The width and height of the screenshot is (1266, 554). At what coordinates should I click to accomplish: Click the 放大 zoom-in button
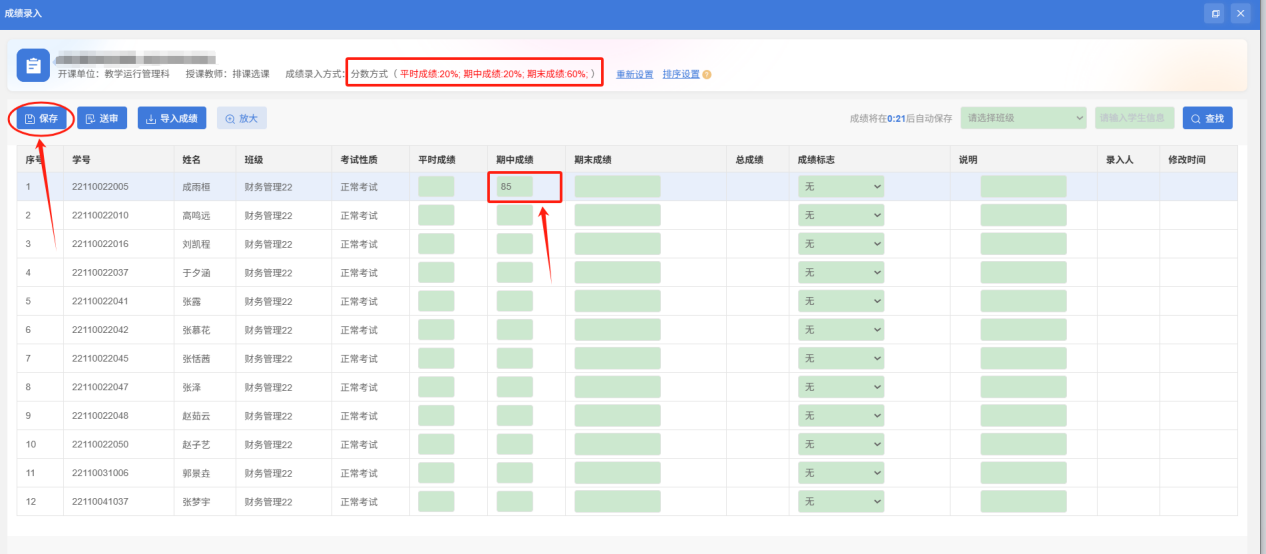(x=242, y=119)
